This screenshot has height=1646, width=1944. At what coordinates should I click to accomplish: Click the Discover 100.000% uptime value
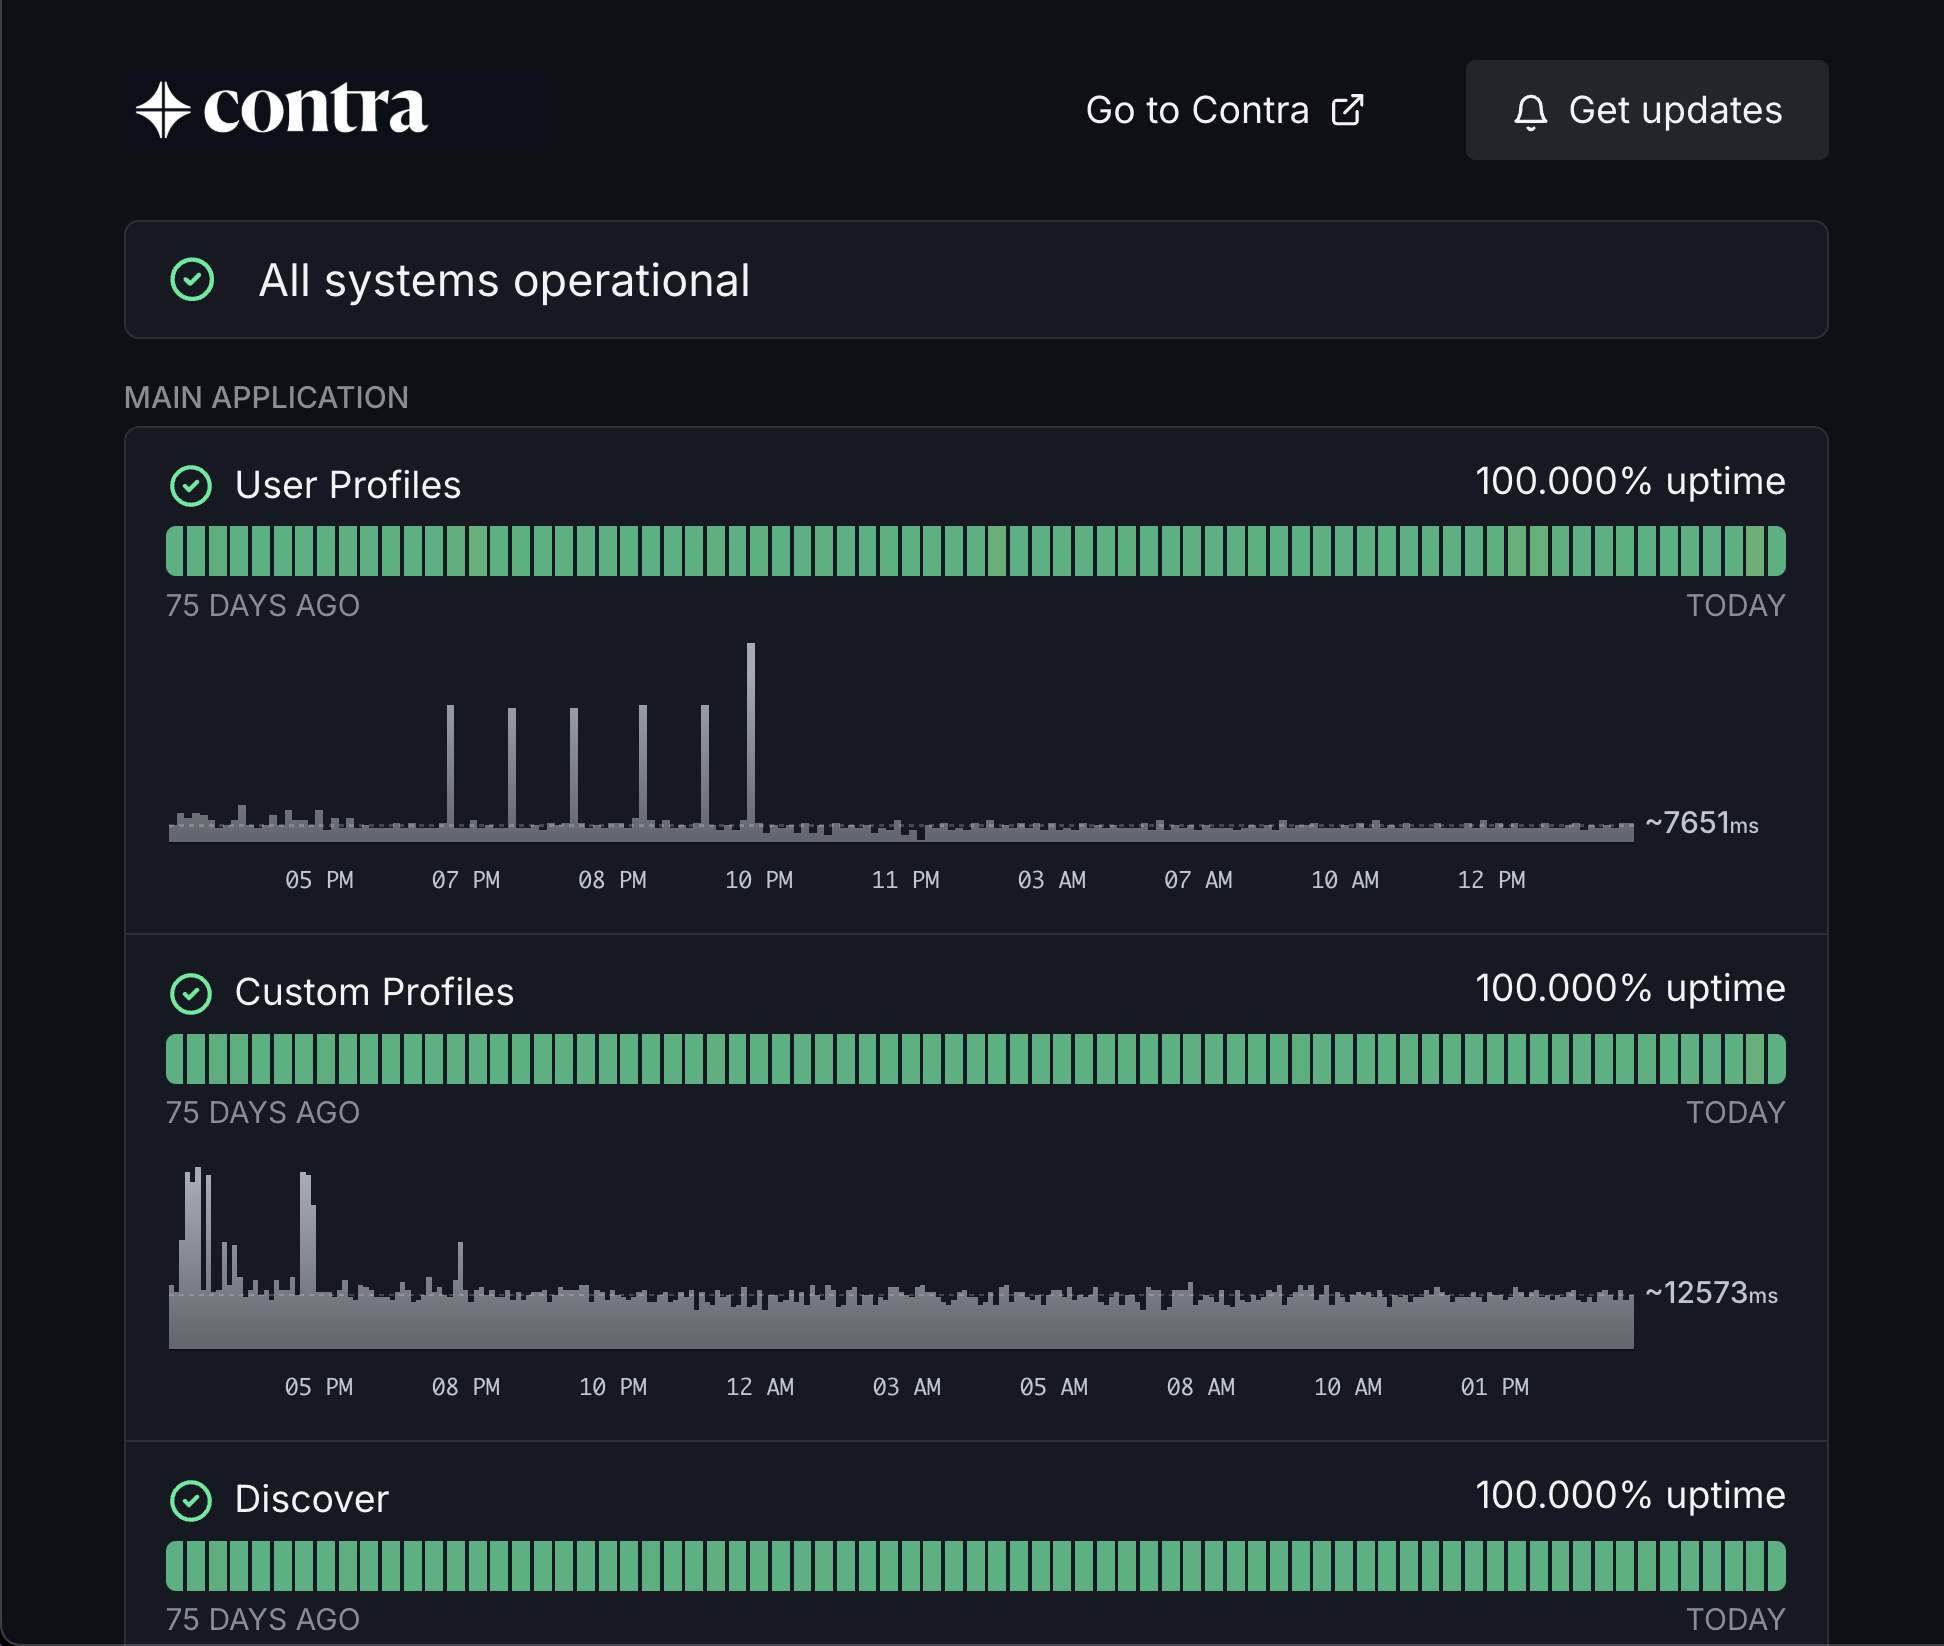(x=1630, y=1495)
